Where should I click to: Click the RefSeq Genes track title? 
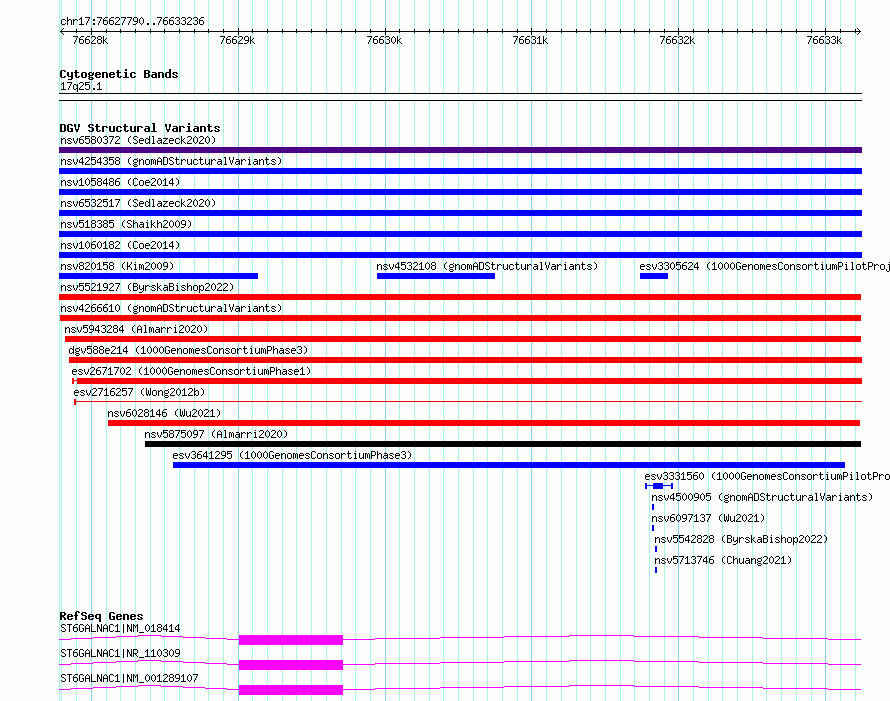coord(102,616)
